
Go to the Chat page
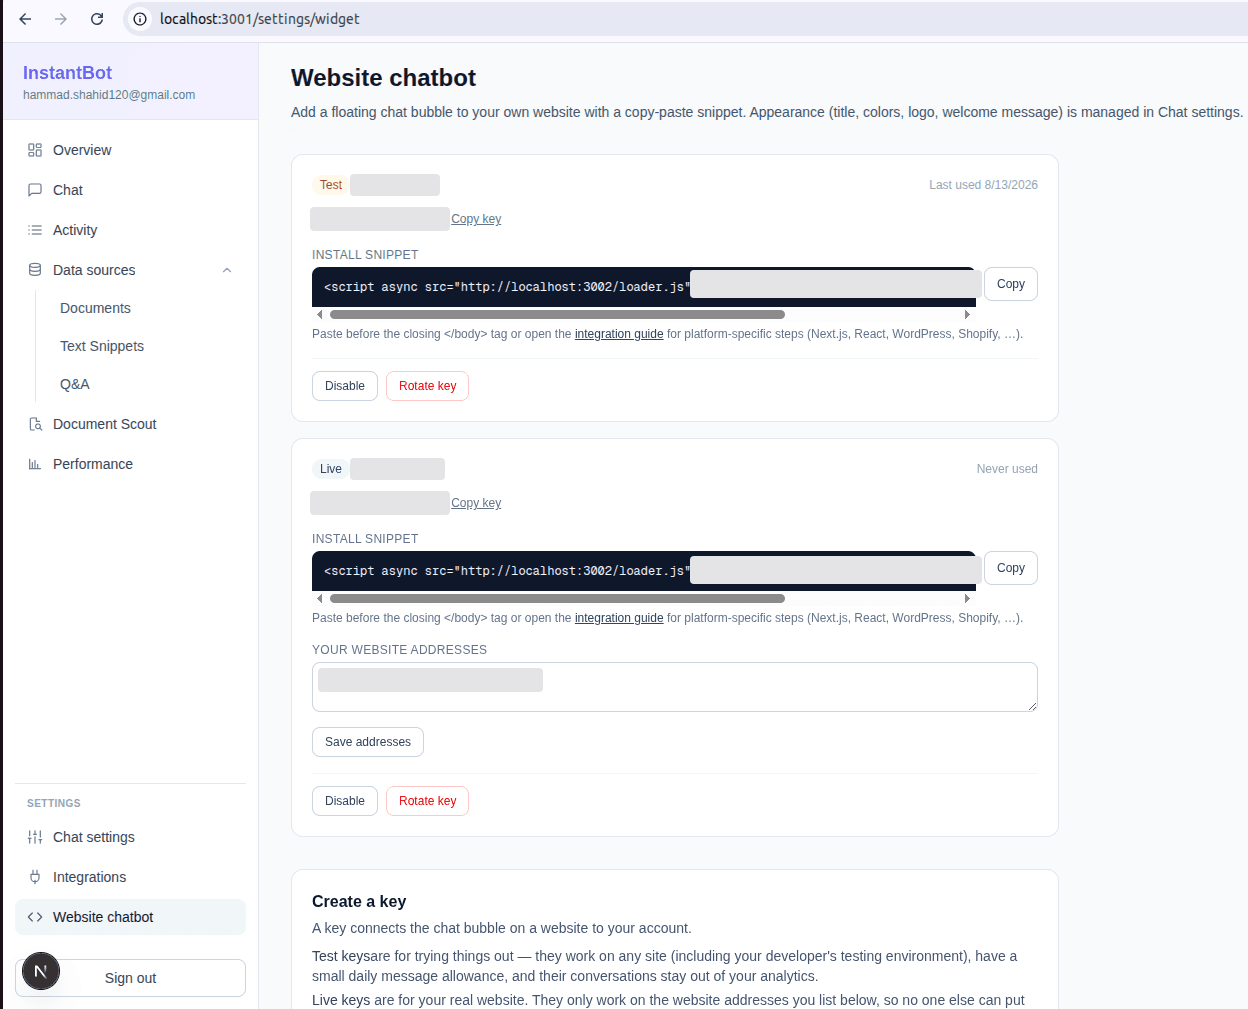tap(130, 190)
